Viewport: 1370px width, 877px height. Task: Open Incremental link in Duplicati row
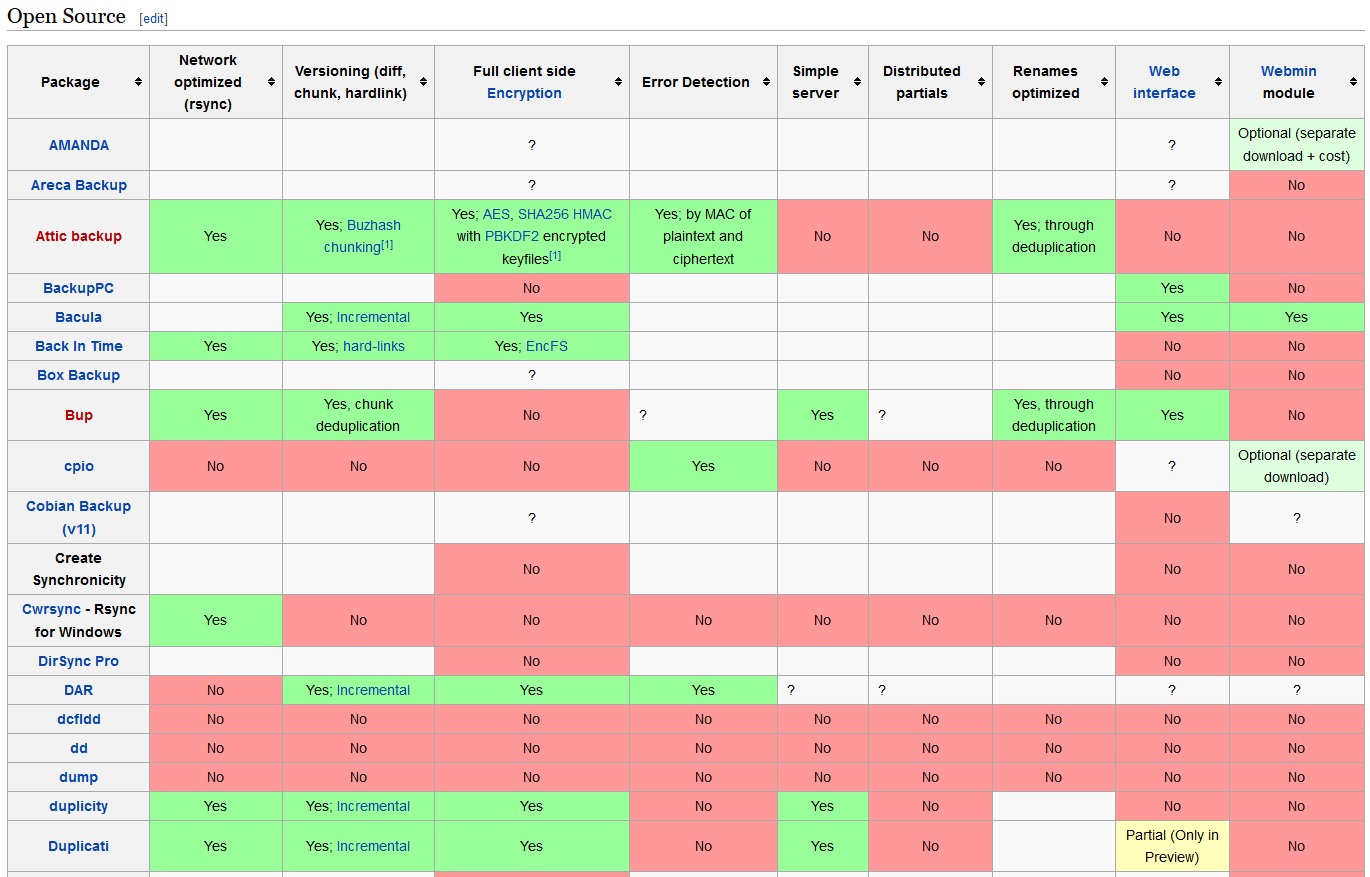coord(373,846)
